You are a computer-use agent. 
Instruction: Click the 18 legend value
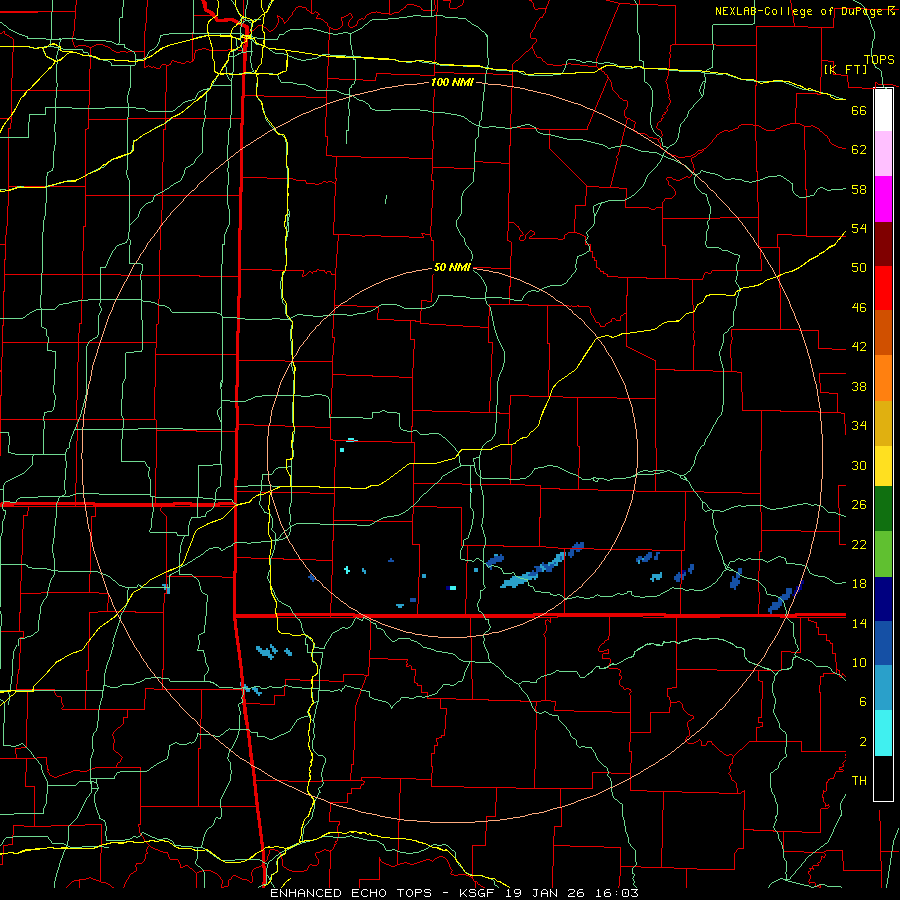[859, 584]
